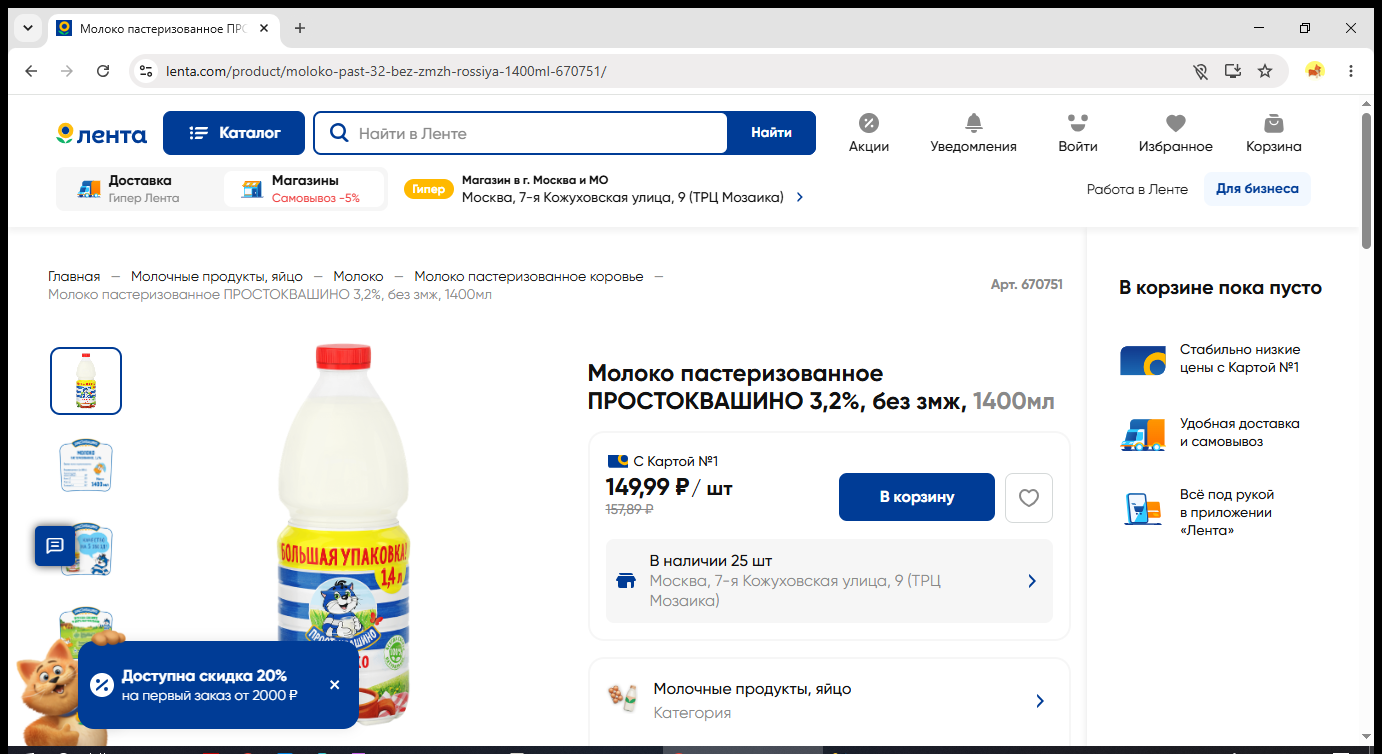
Task: Click the Найти в Ленте search field
Action: (520, 133)
